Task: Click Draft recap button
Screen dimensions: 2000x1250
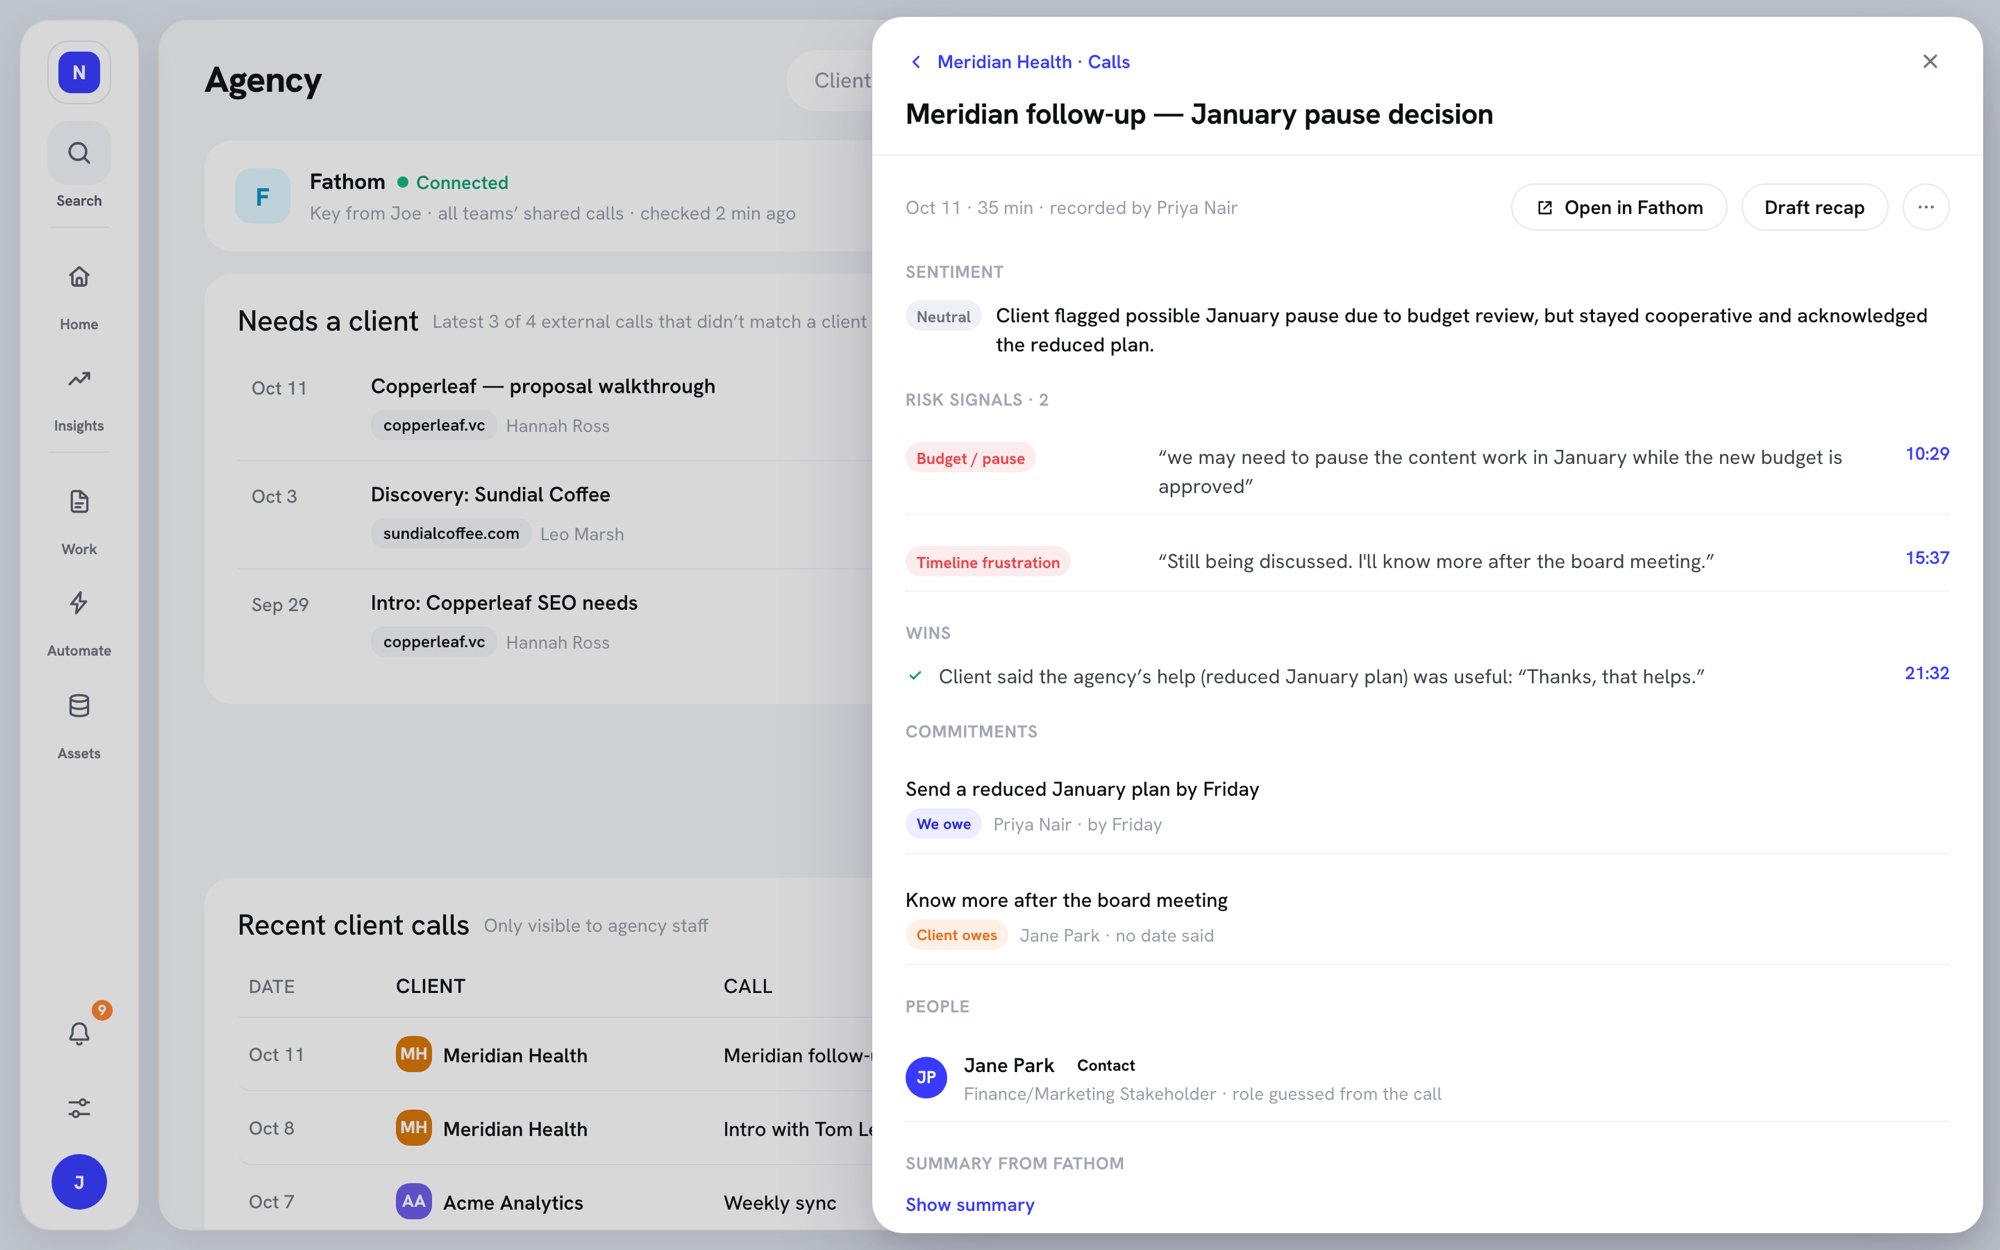Action: pyautogui.click(x=1814, y=207)
